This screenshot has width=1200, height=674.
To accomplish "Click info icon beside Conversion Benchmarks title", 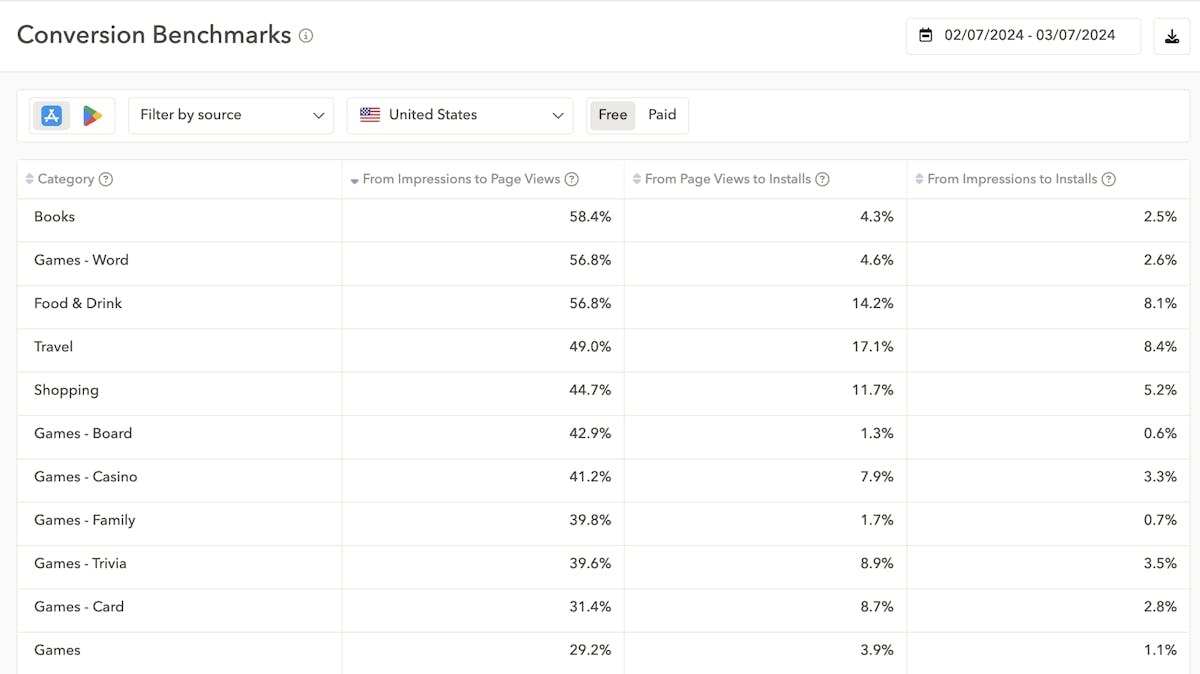I will [306, 36].
